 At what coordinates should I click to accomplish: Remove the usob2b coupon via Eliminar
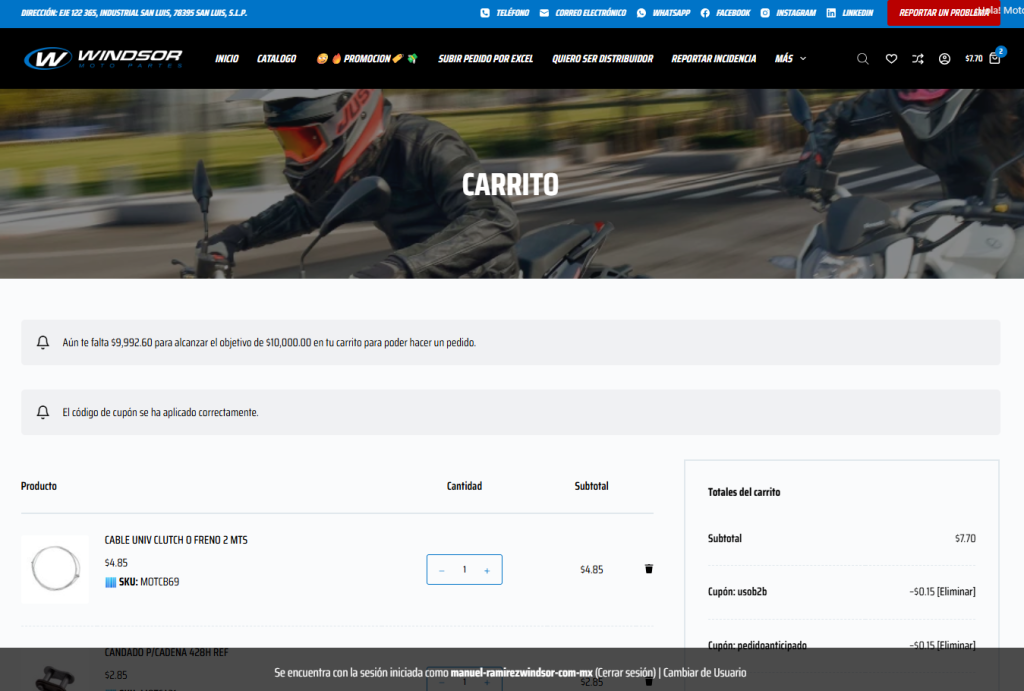tap(955, 591)
